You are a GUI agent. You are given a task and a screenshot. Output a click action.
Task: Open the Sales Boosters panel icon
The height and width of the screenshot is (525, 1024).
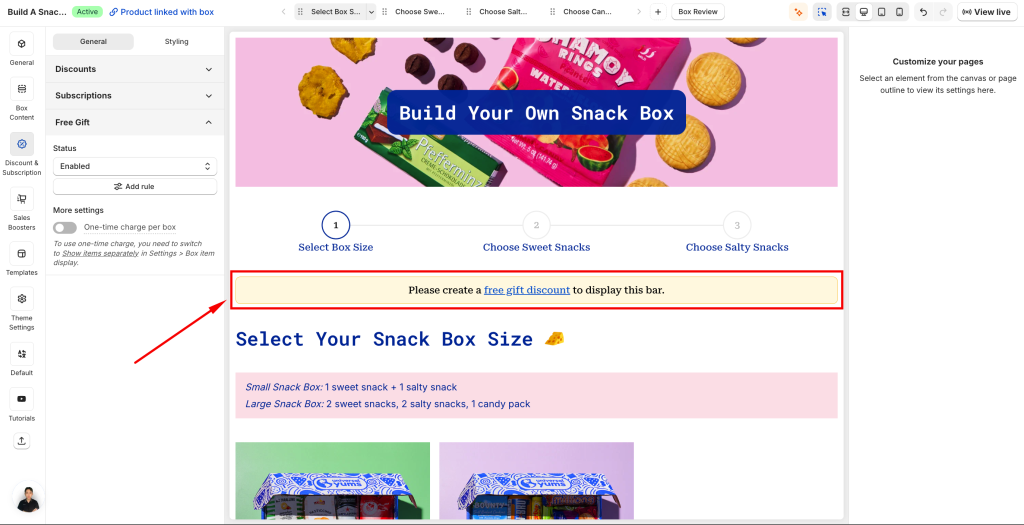pos(22,199)
